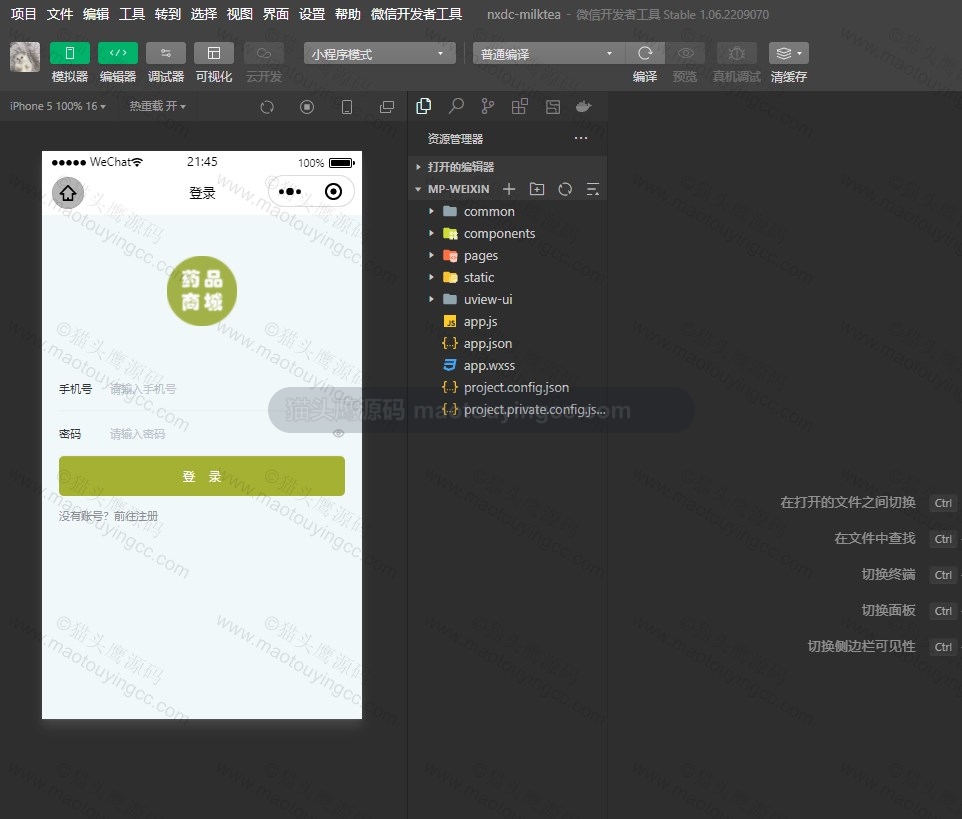This screenshot has height=819, width=962.
Task: Select the layout panel icon in sidebar
Action: point(553,106)
